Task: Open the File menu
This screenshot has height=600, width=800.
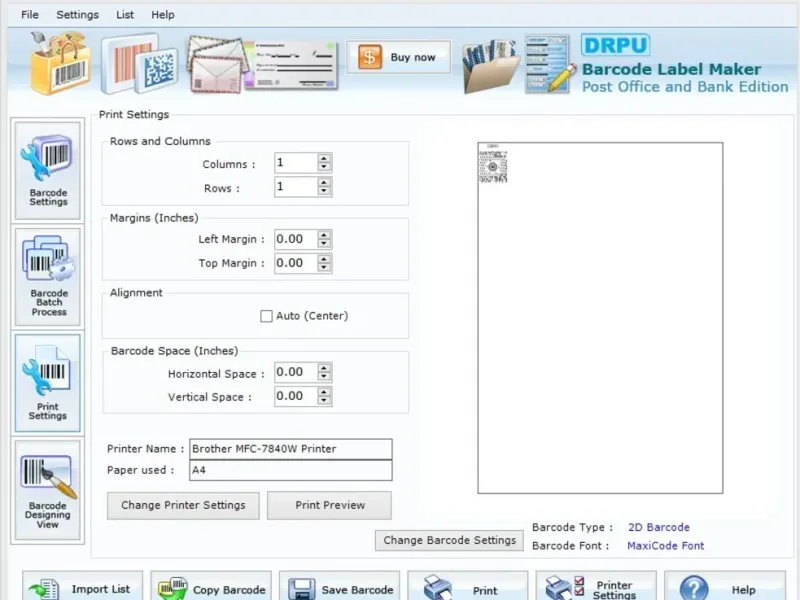Action: (x=30, y=15)
